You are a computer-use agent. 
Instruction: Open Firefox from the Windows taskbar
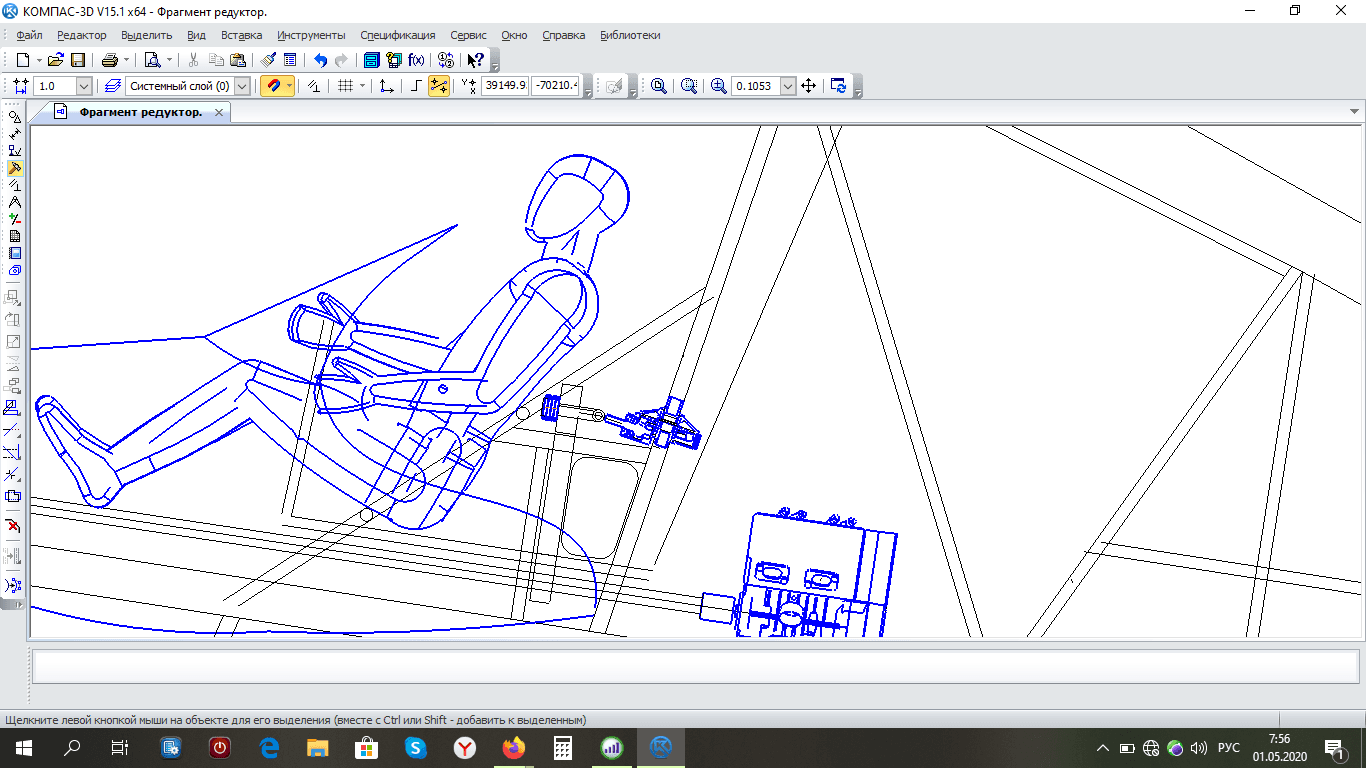click(514, 747)
